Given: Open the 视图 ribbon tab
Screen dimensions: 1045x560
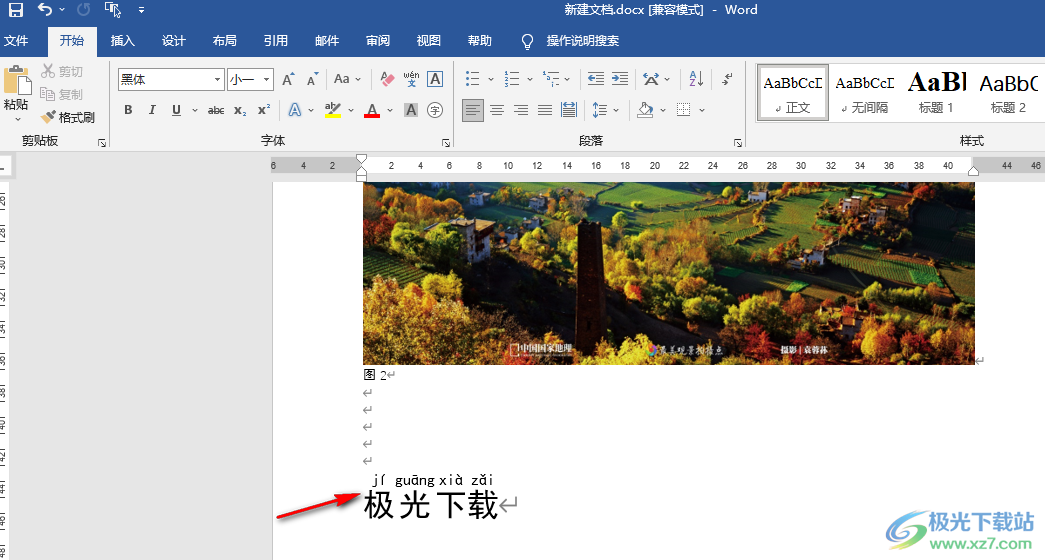Looking at the screenshot, I should coord(429,41).
